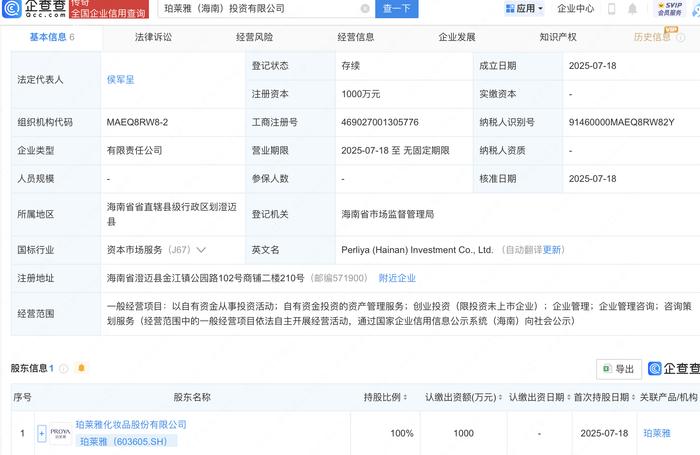The height and width of the screenshot is (455, 700).
Task: Open related product 珀莱雅 link
Action: click(657, 433)
